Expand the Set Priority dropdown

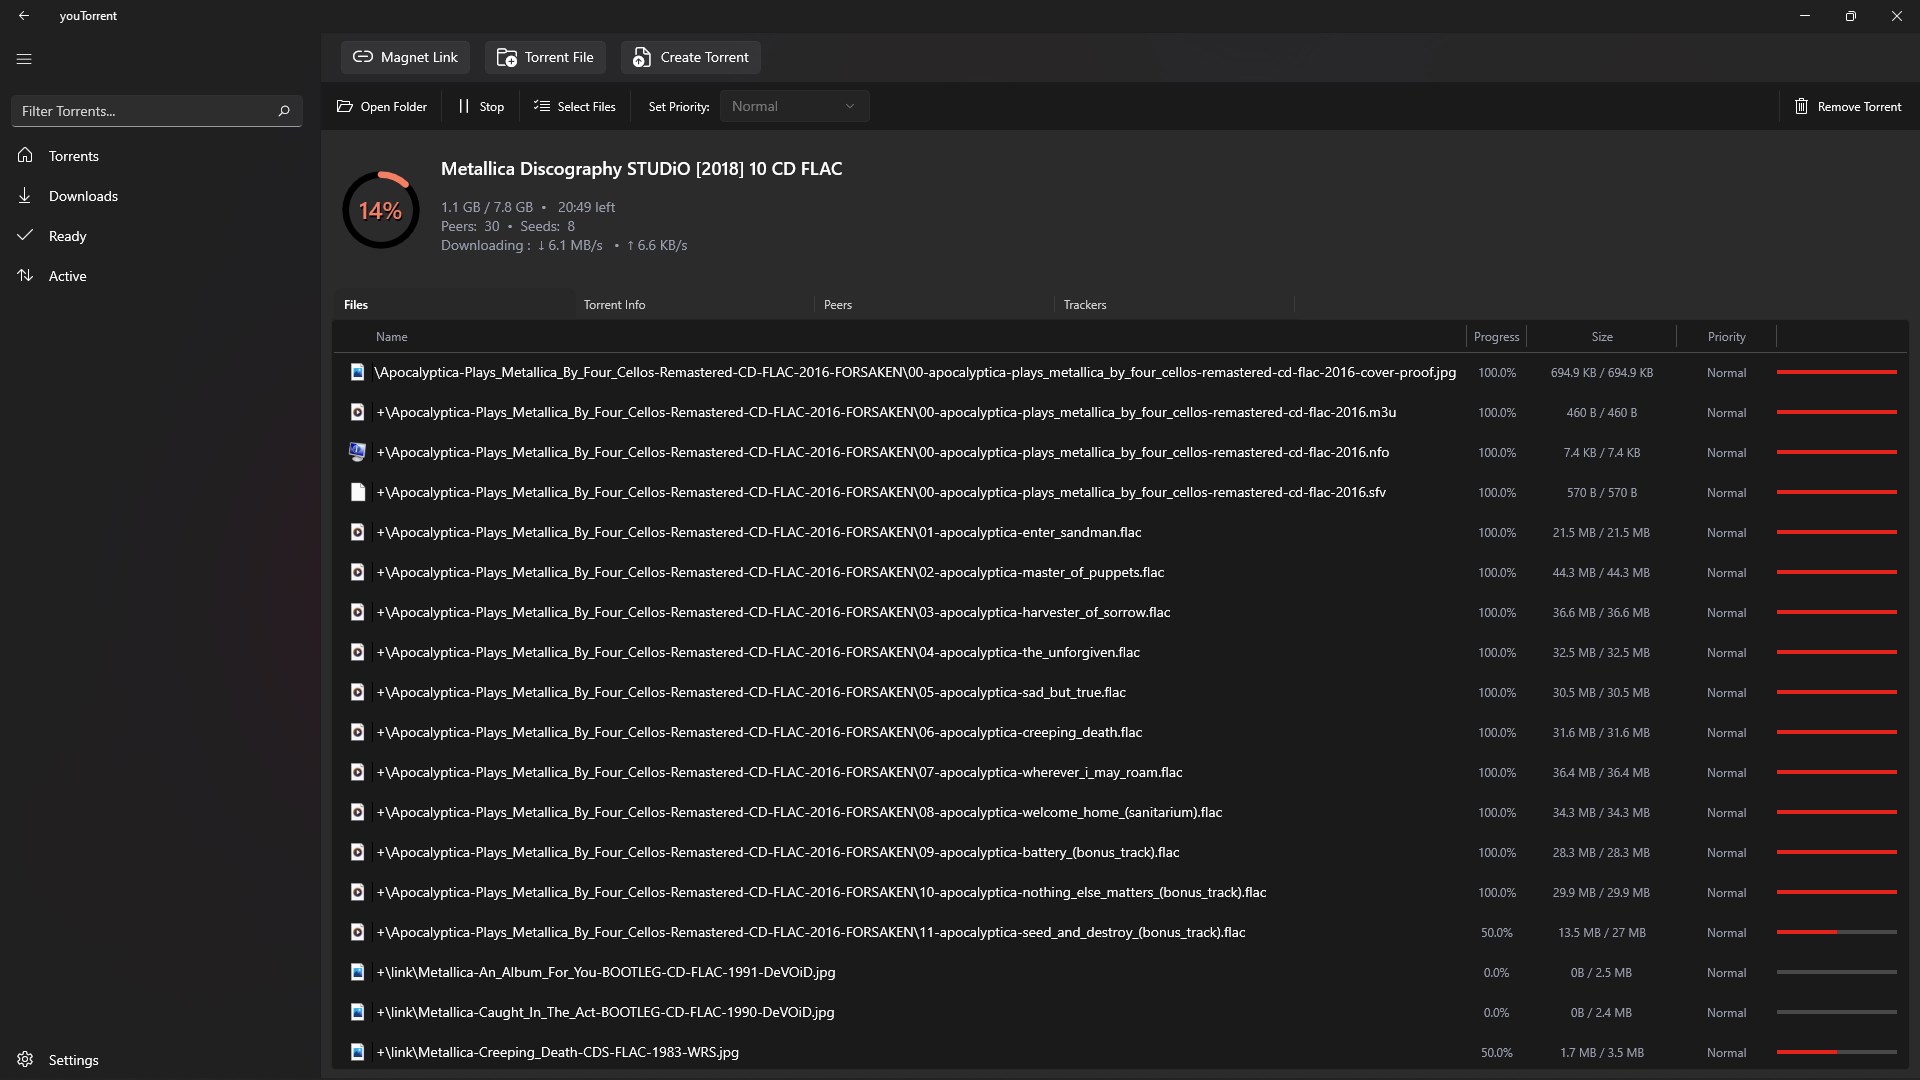pyautogui.click(x=794, y=106)
